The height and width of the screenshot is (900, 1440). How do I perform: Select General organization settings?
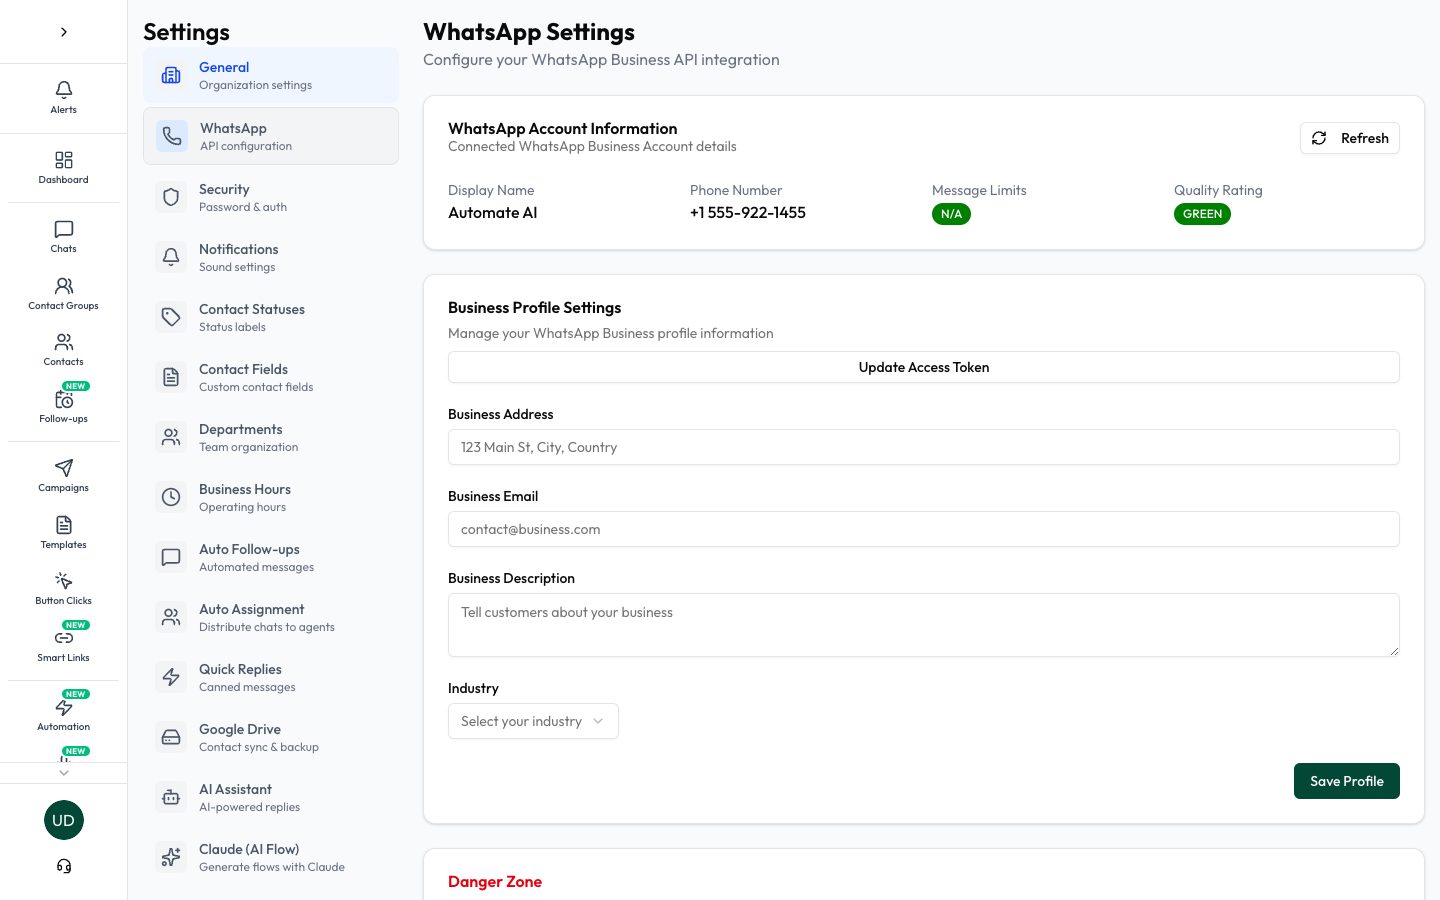click(x=271, y=75)
